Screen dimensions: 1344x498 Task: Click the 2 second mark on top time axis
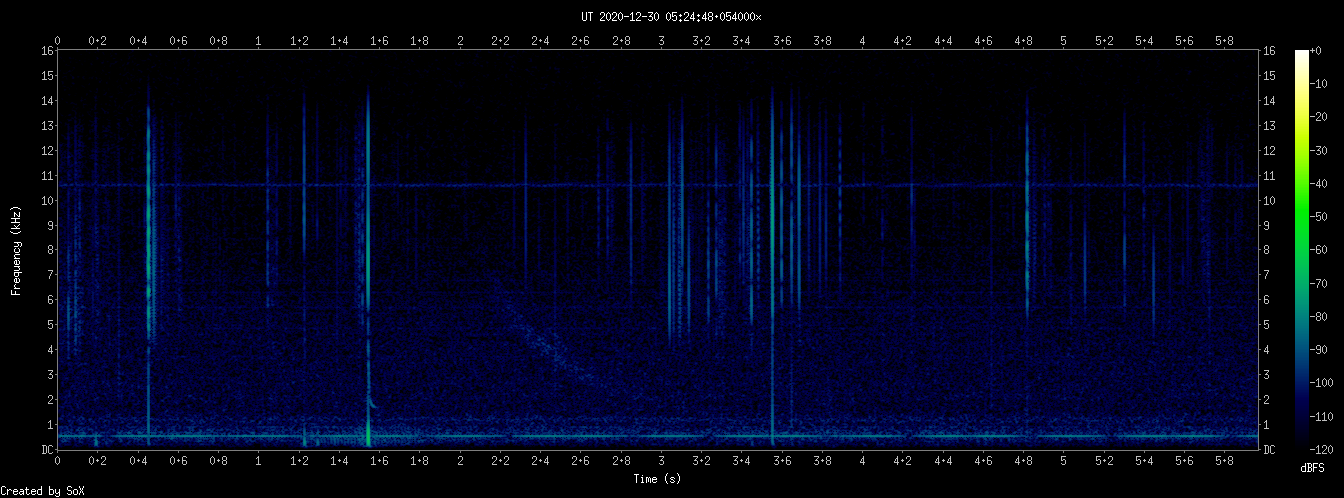point(460,40)
